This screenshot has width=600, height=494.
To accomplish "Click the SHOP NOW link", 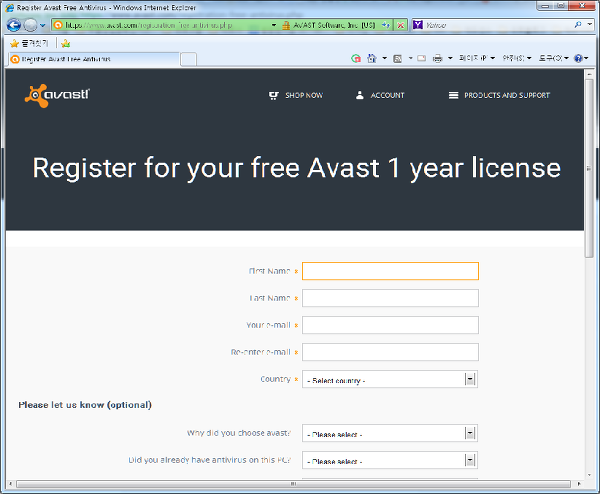I will (304, 95).
